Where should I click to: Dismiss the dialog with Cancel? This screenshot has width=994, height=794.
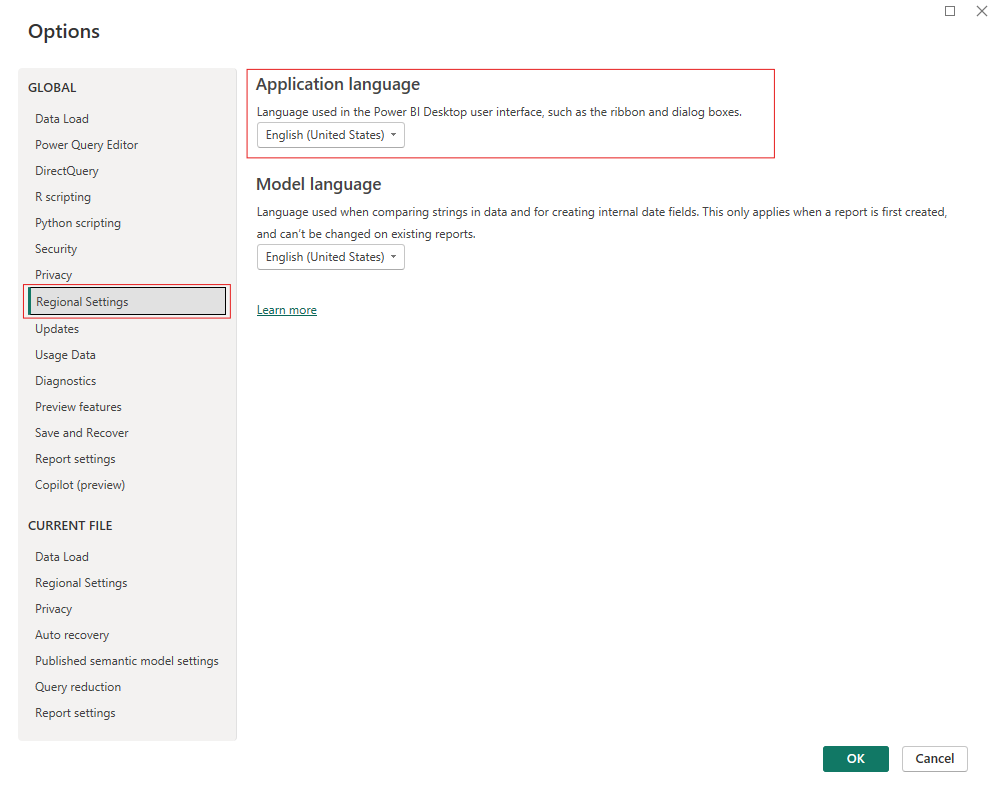click(x=934, y=759)
